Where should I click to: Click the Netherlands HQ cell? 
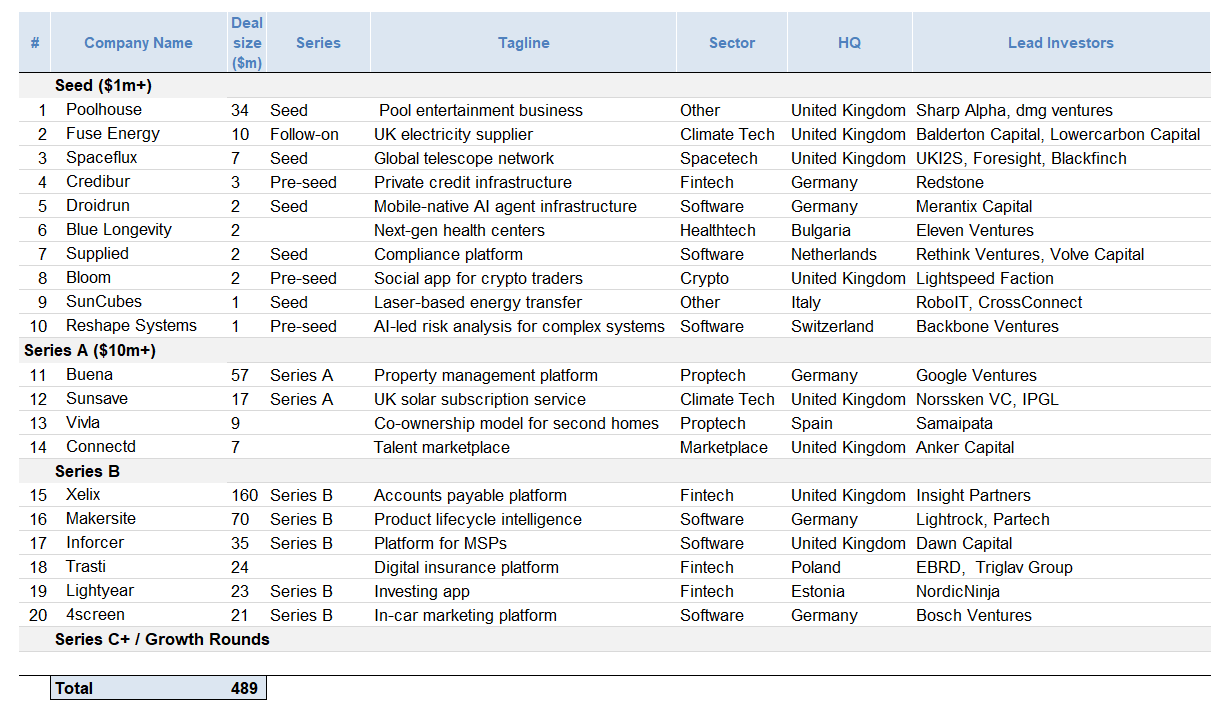coord(834,254)
